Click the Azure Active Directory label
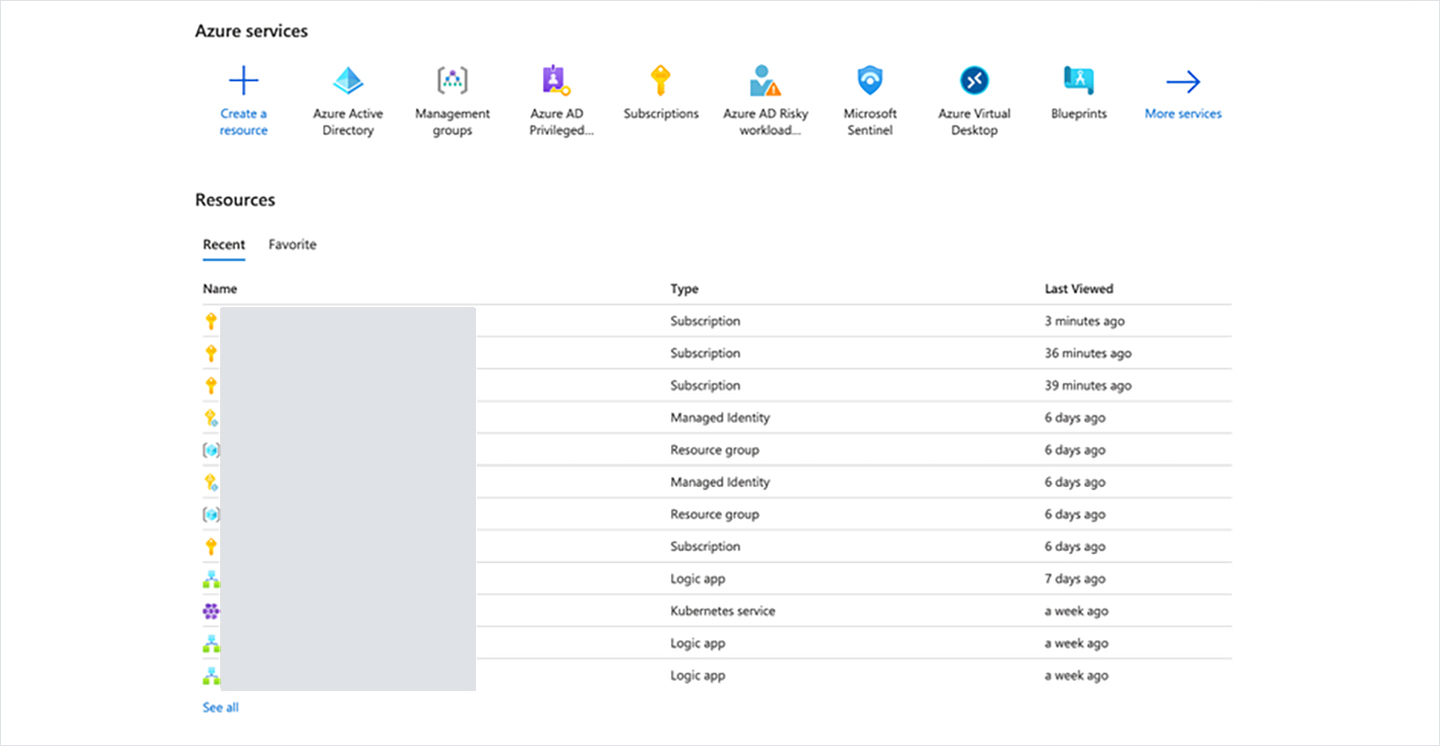The width and height of the screenshot is (1440, 746). pos(348,122)
